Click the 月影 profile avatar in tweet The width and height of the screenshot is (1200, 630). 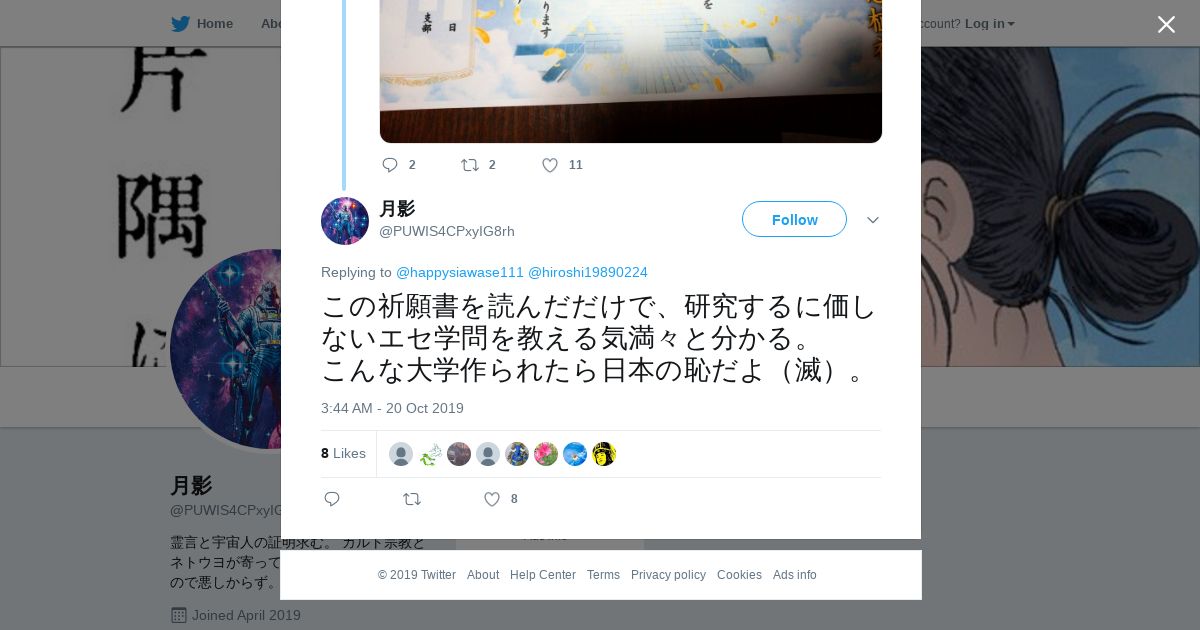click(345, 221)
